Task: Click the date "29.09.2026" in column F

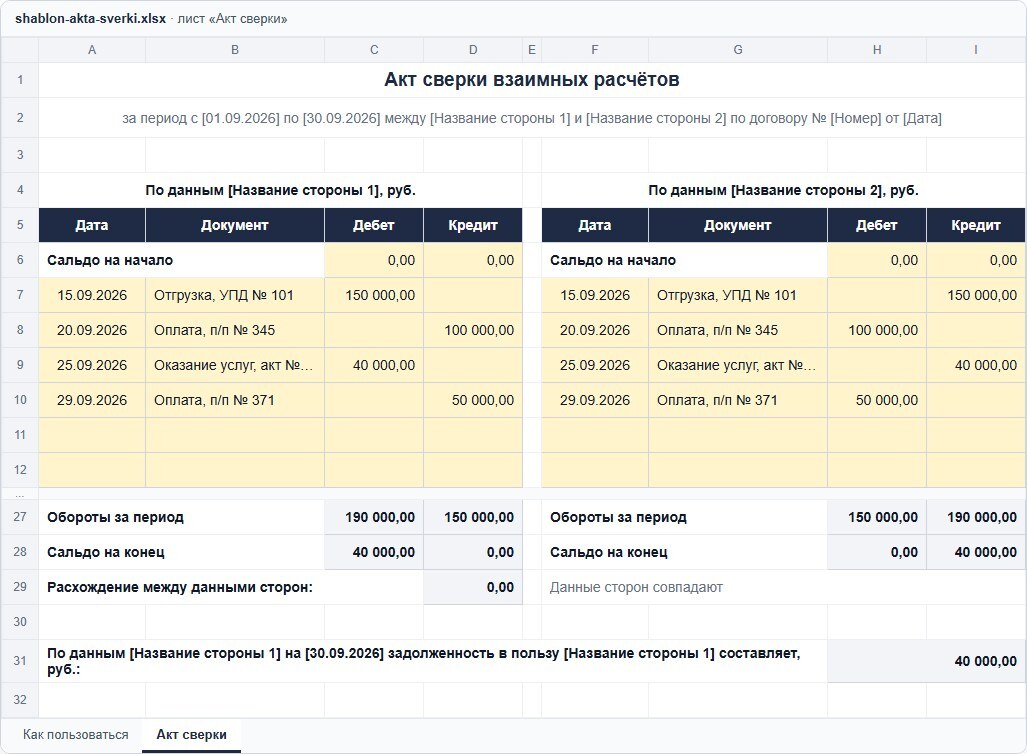Action: [x=595, y=400]
